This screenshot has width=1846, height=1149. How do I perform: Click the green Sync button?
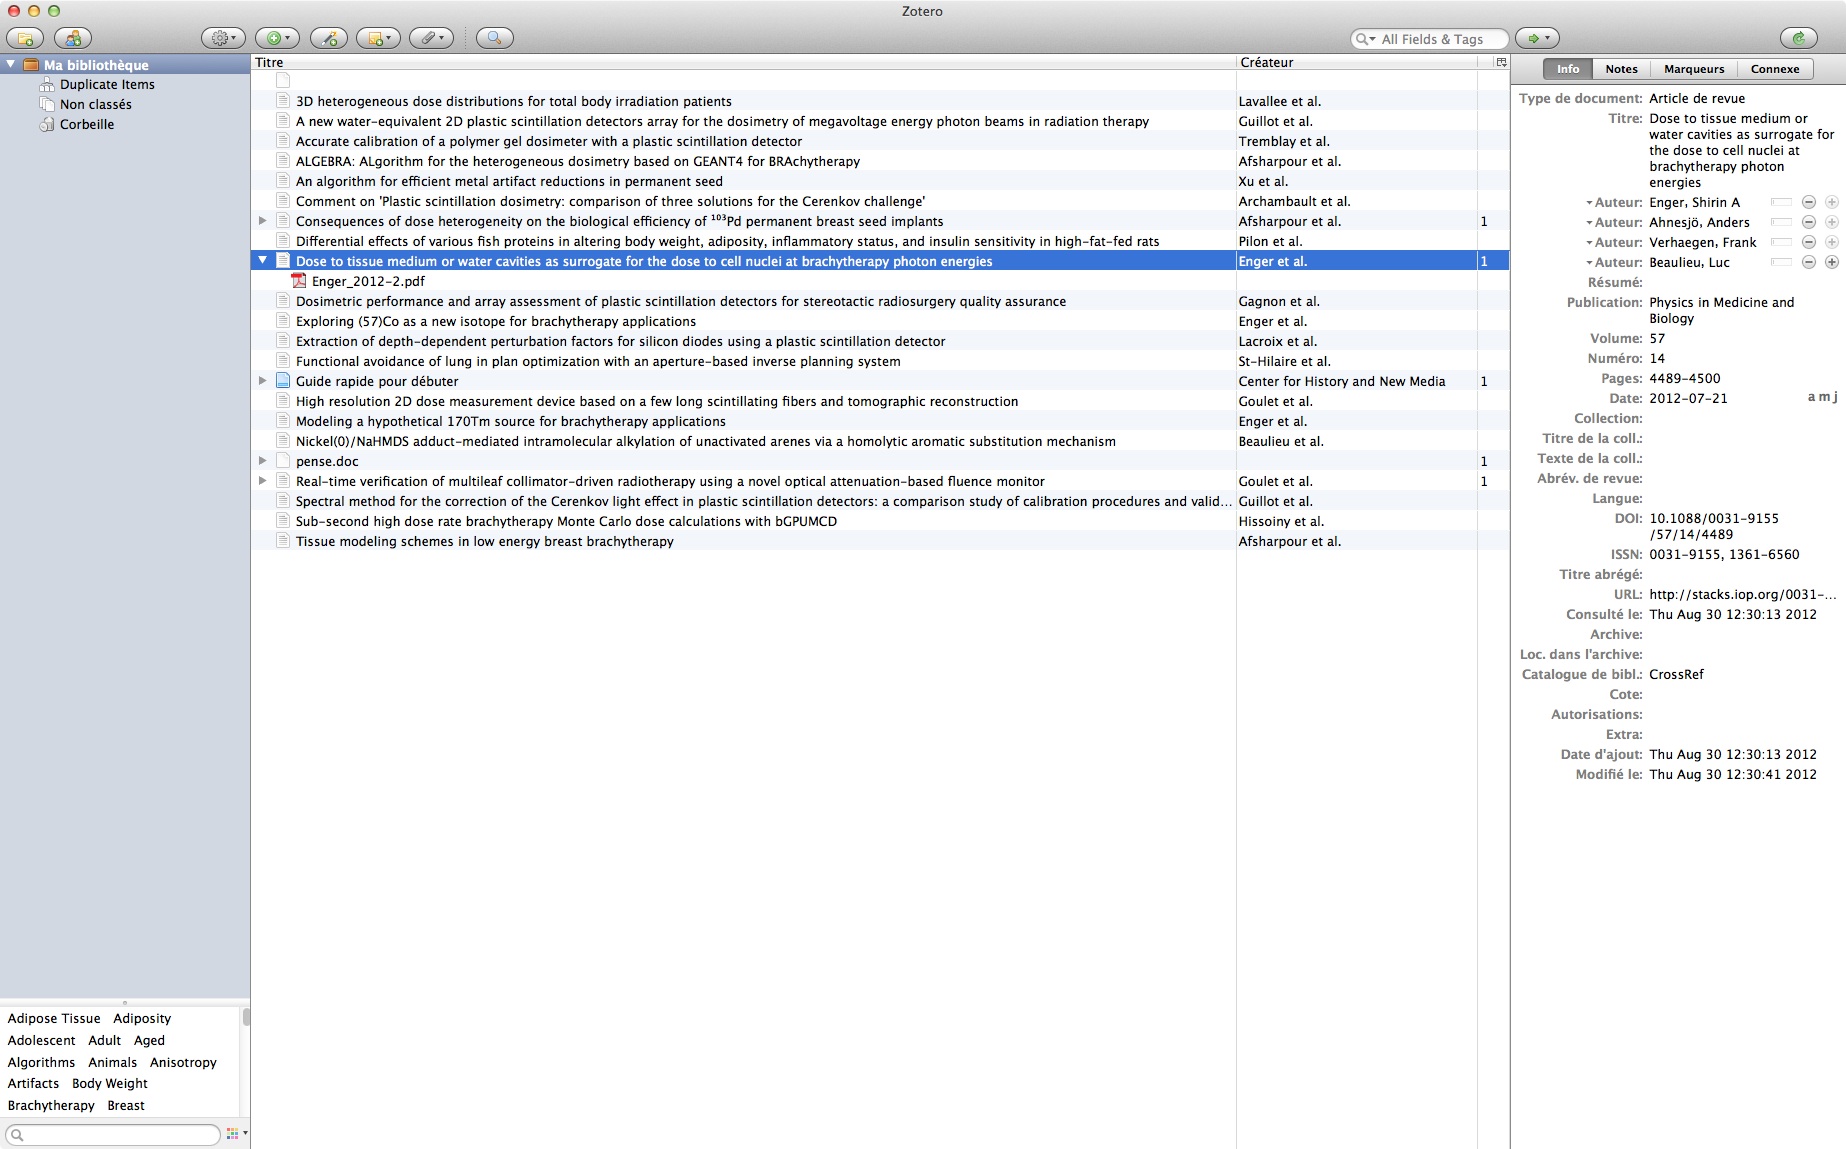1798,38
